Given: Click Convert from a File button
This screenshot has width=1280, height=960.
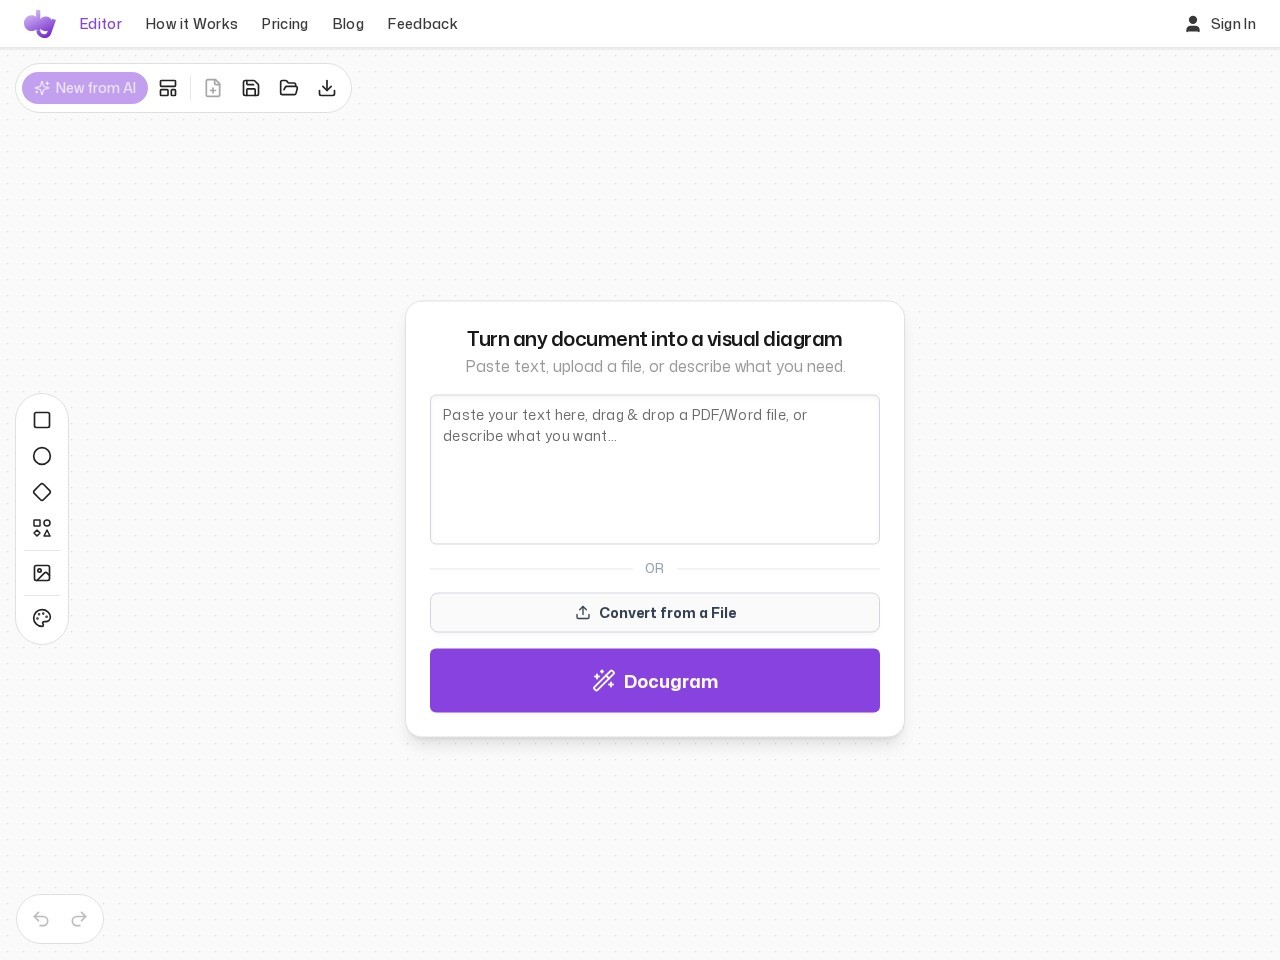Looking at the screenshot, I should click(x=655, y=613).
